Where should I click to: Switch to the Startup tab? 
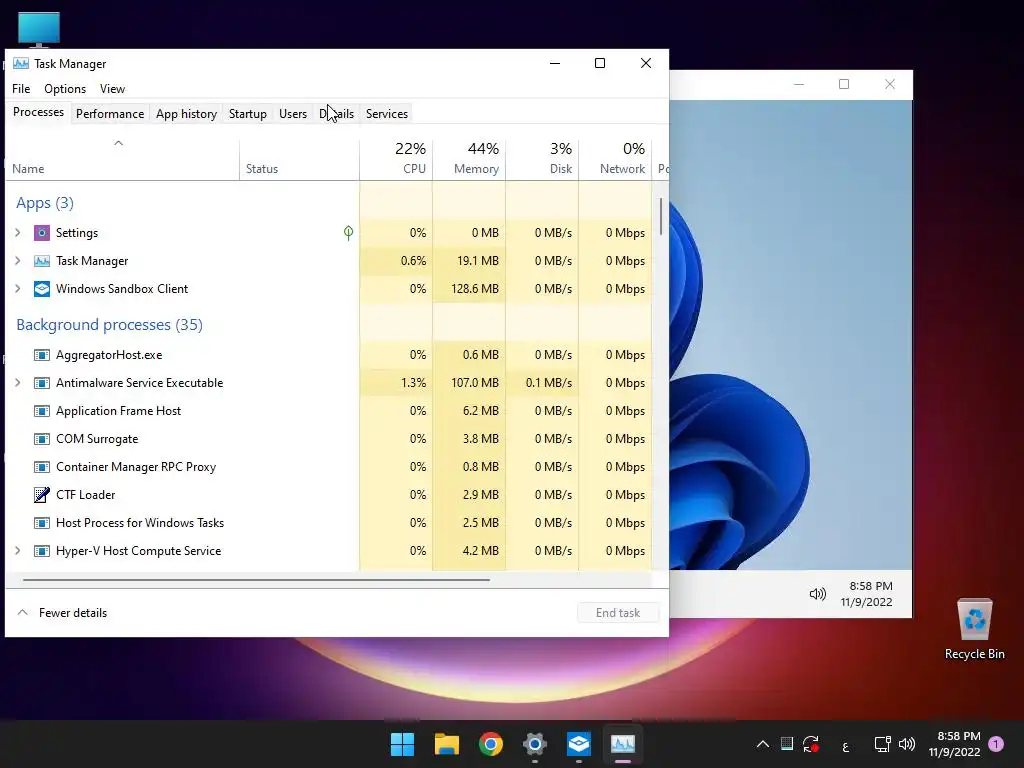[248, 114]
